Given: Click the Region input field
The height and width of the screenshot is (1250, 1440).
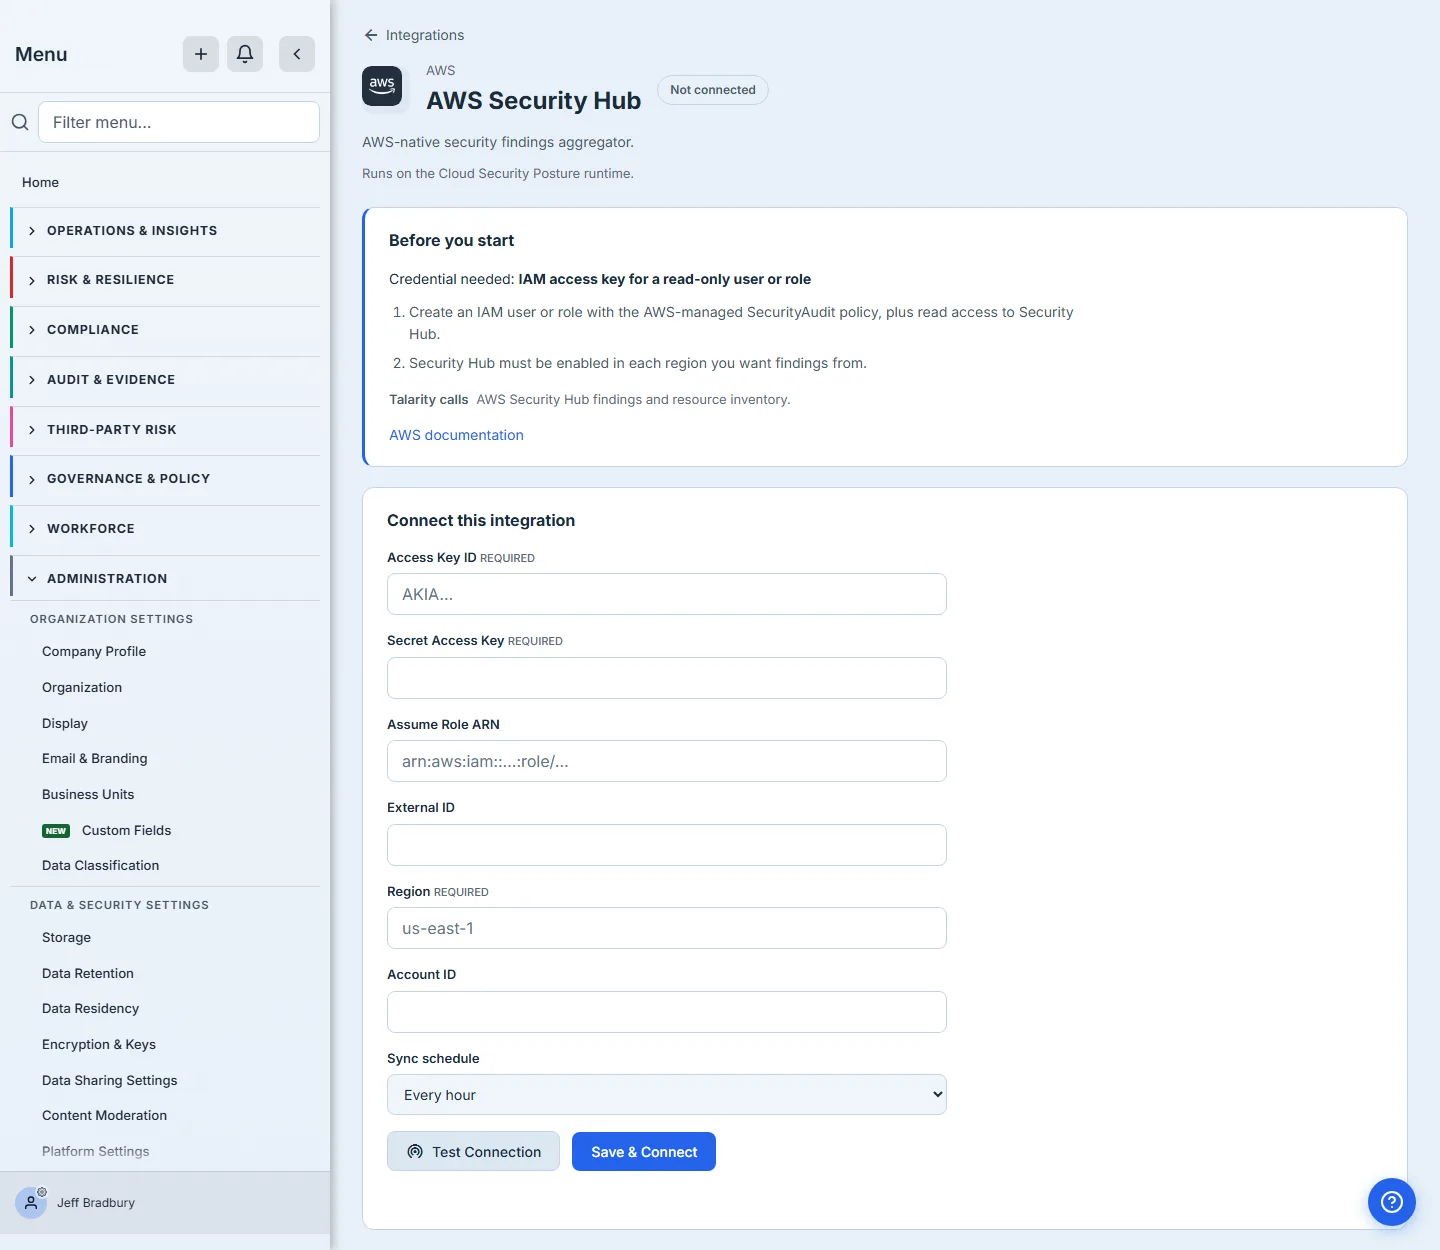Looking at the screenshot, I should pos(667,928).
